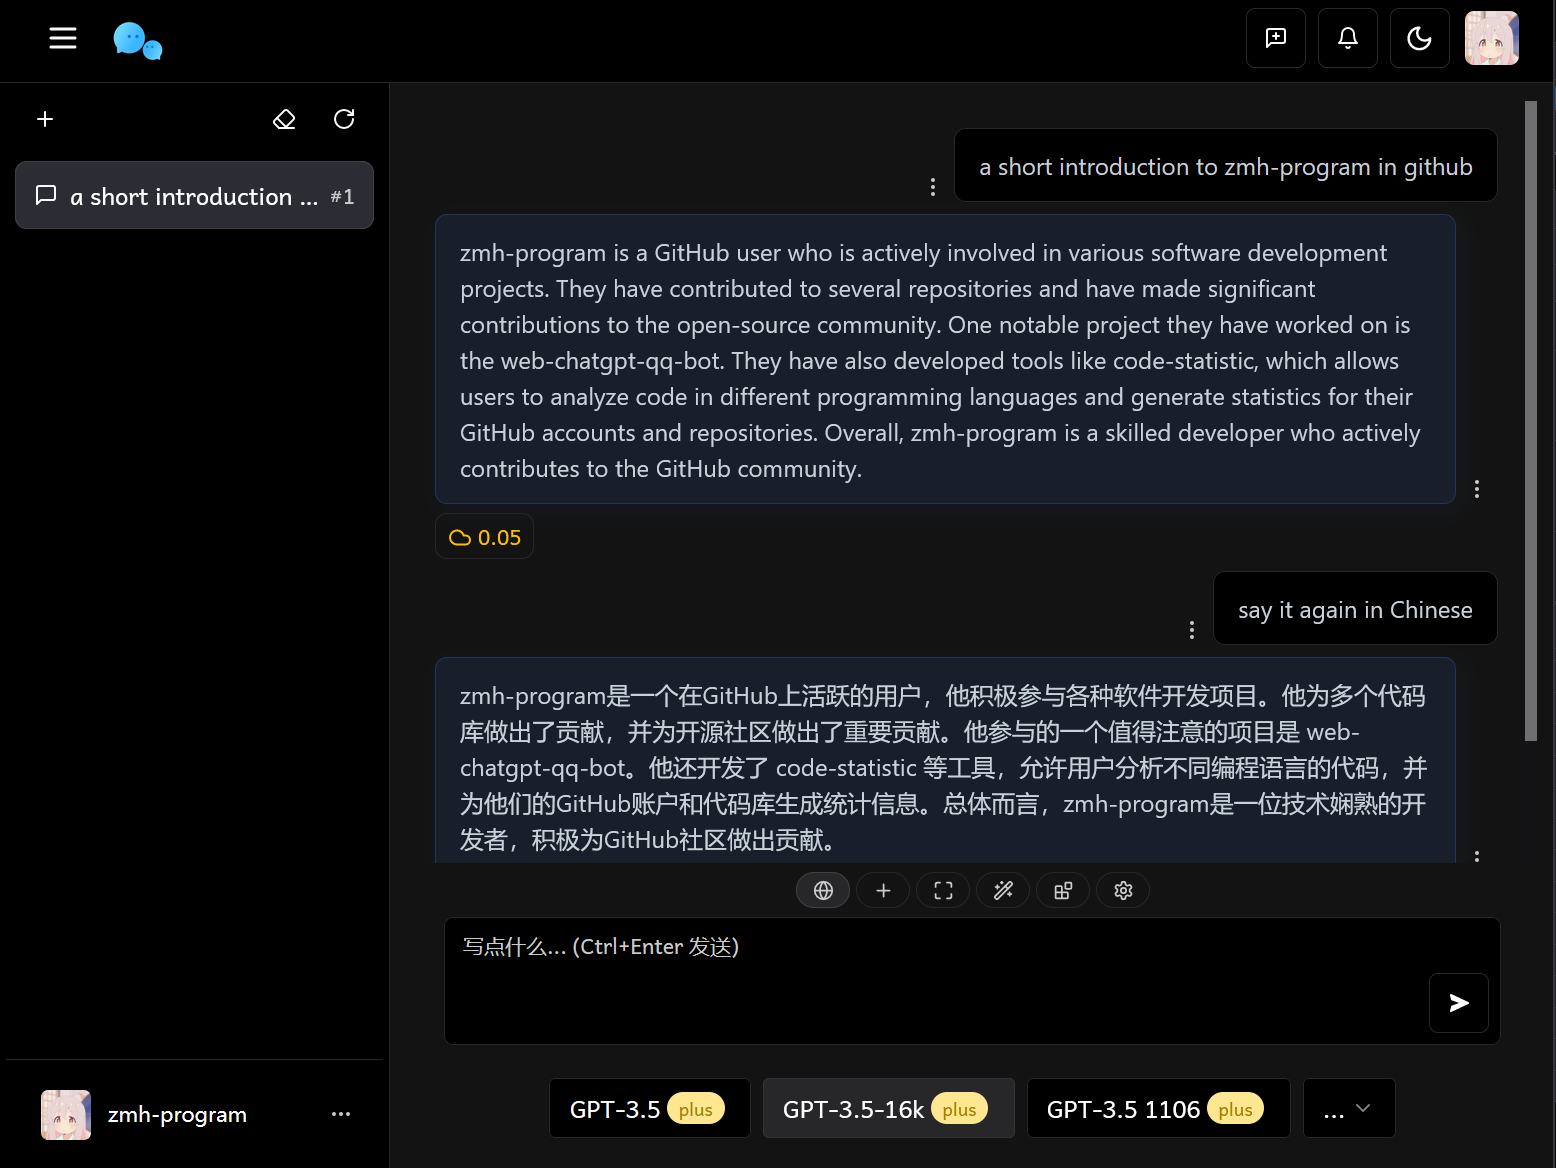Open the feedback message icon

point(1276,38)
